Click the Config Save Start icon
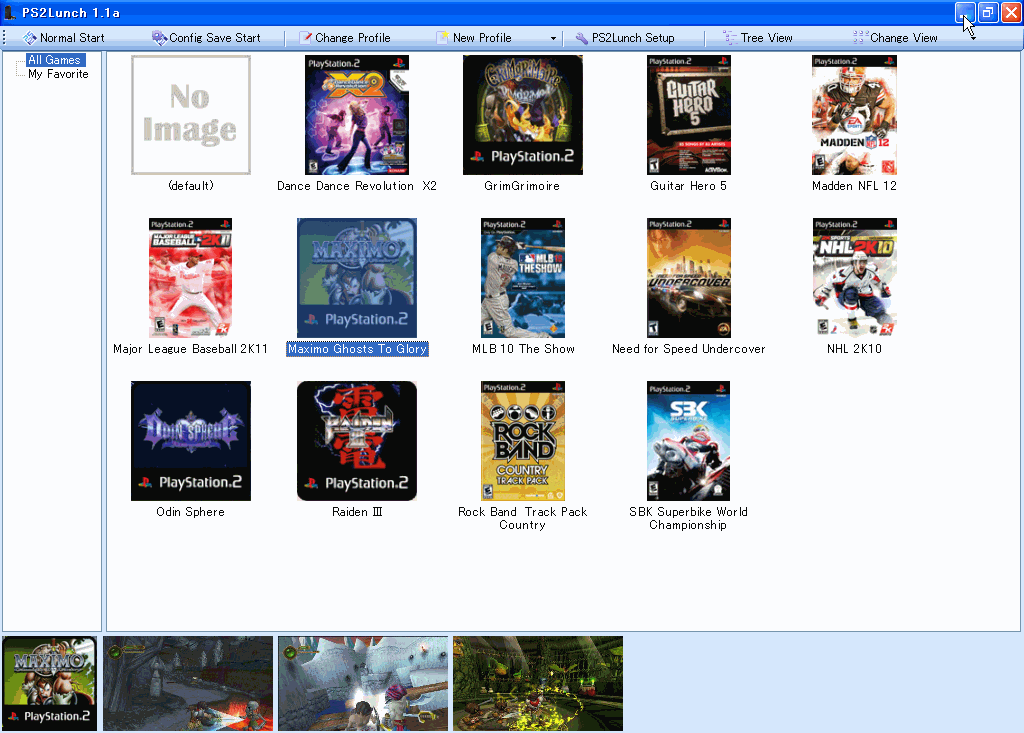Image resolution: width=1024 pixels, height=733 pixels. (159, 38)
